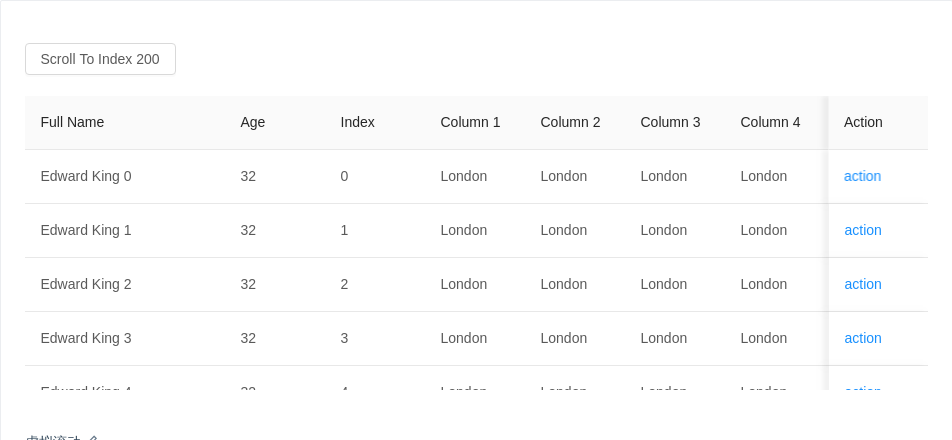Select the Column 3 header

(670, 122)
